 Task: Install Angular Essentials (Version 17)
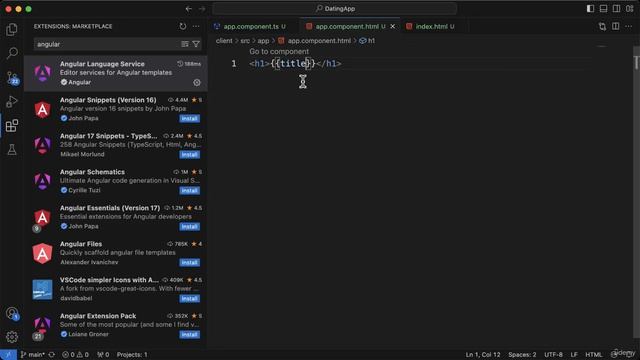pyautogui.click(x=189, y=227)
